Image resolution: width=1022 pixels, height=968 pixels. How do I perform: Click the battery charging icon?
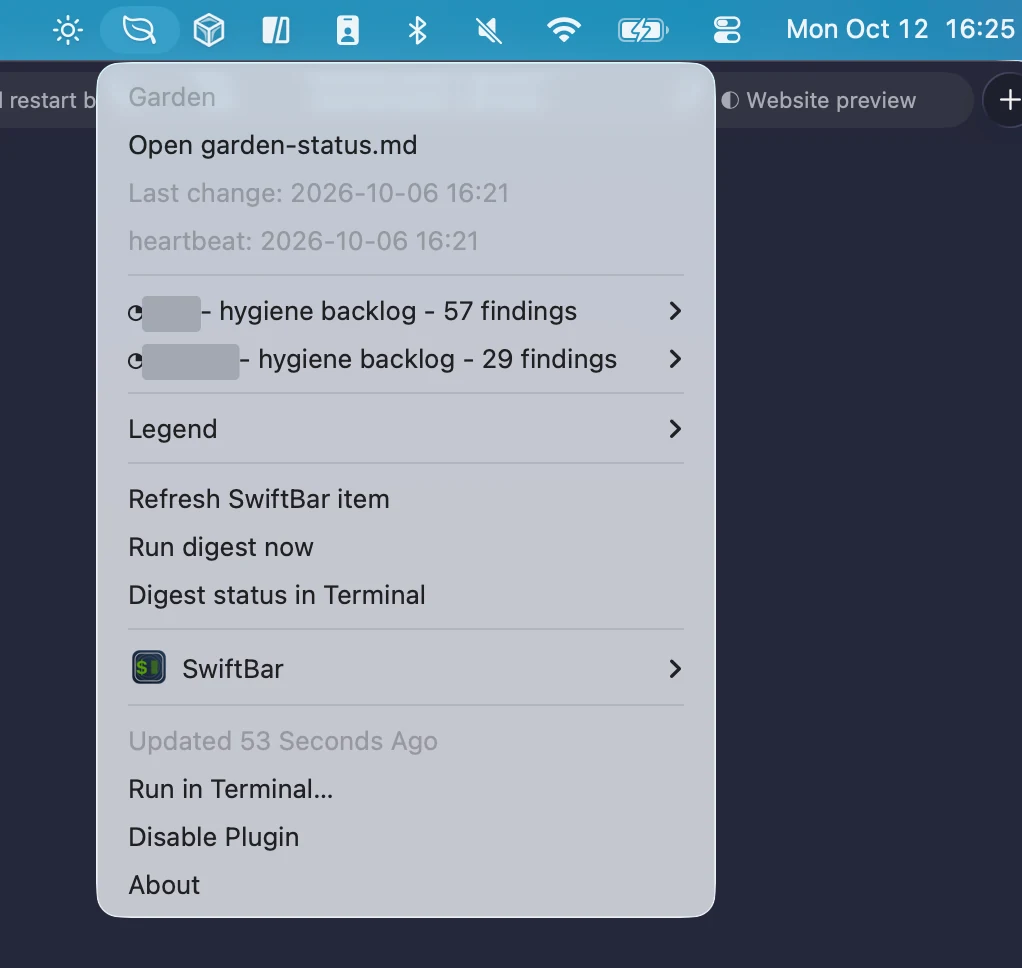(x=643, y=30)
